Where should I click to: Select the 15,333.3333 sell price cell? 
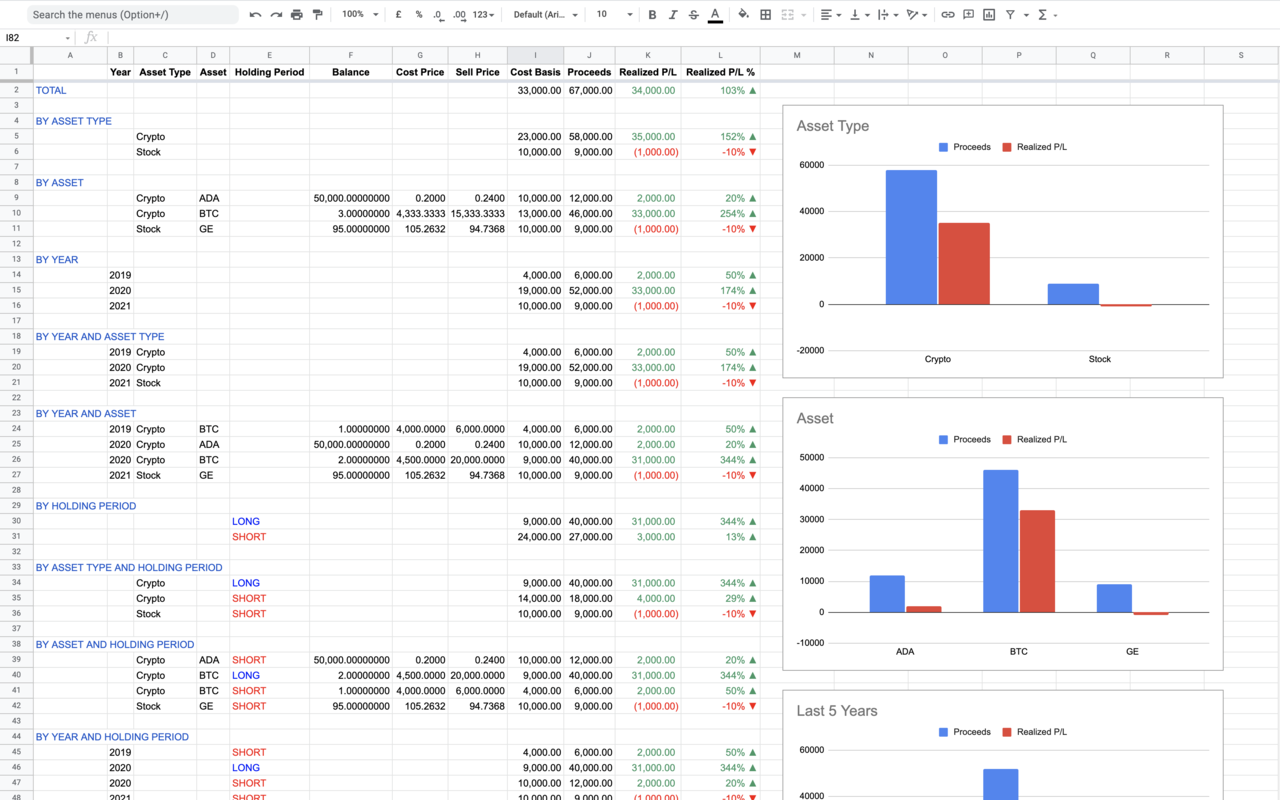coord(477,214)
